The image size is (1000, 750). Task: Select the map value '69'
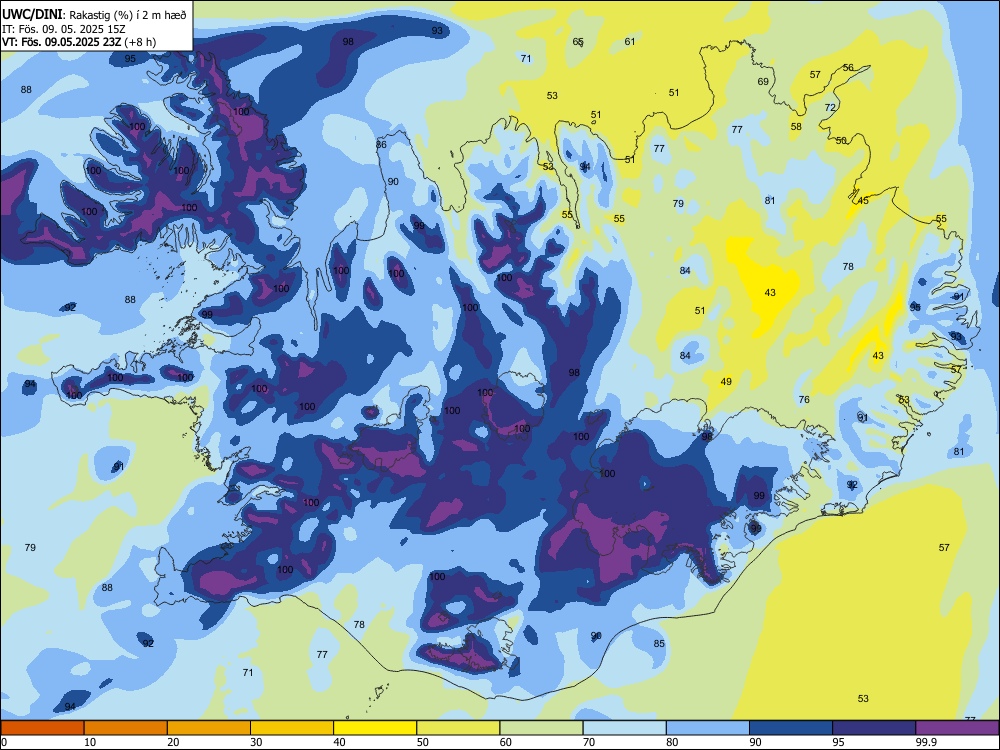click(763, 82)
